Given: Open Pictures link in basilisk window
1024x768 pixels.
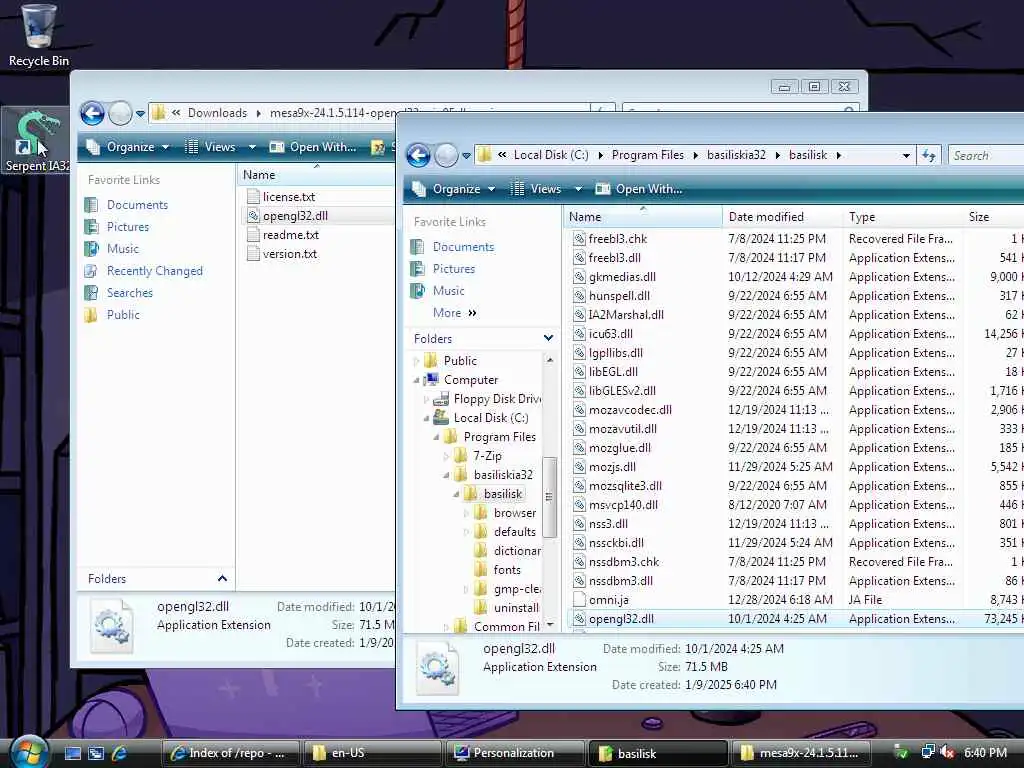Looking at the screenshot, I should point(454,268).
